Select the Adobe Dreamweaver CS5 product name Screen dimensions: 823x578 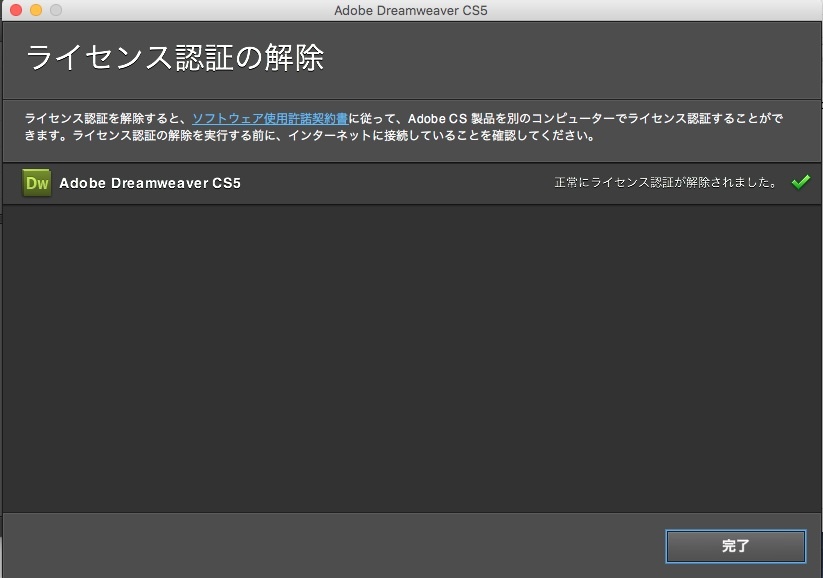[150, 183]
